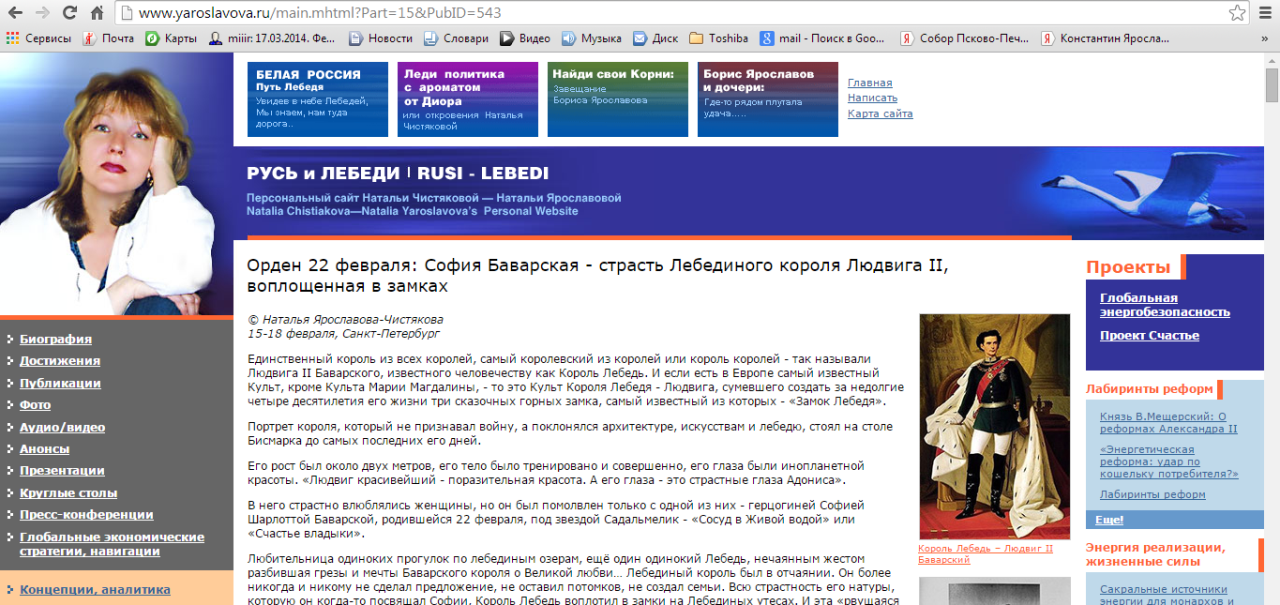Image resolution: width=1280 pixels, height=605 pixels.
Task: Open the Словари bookmark
Action: pos(456,38)
